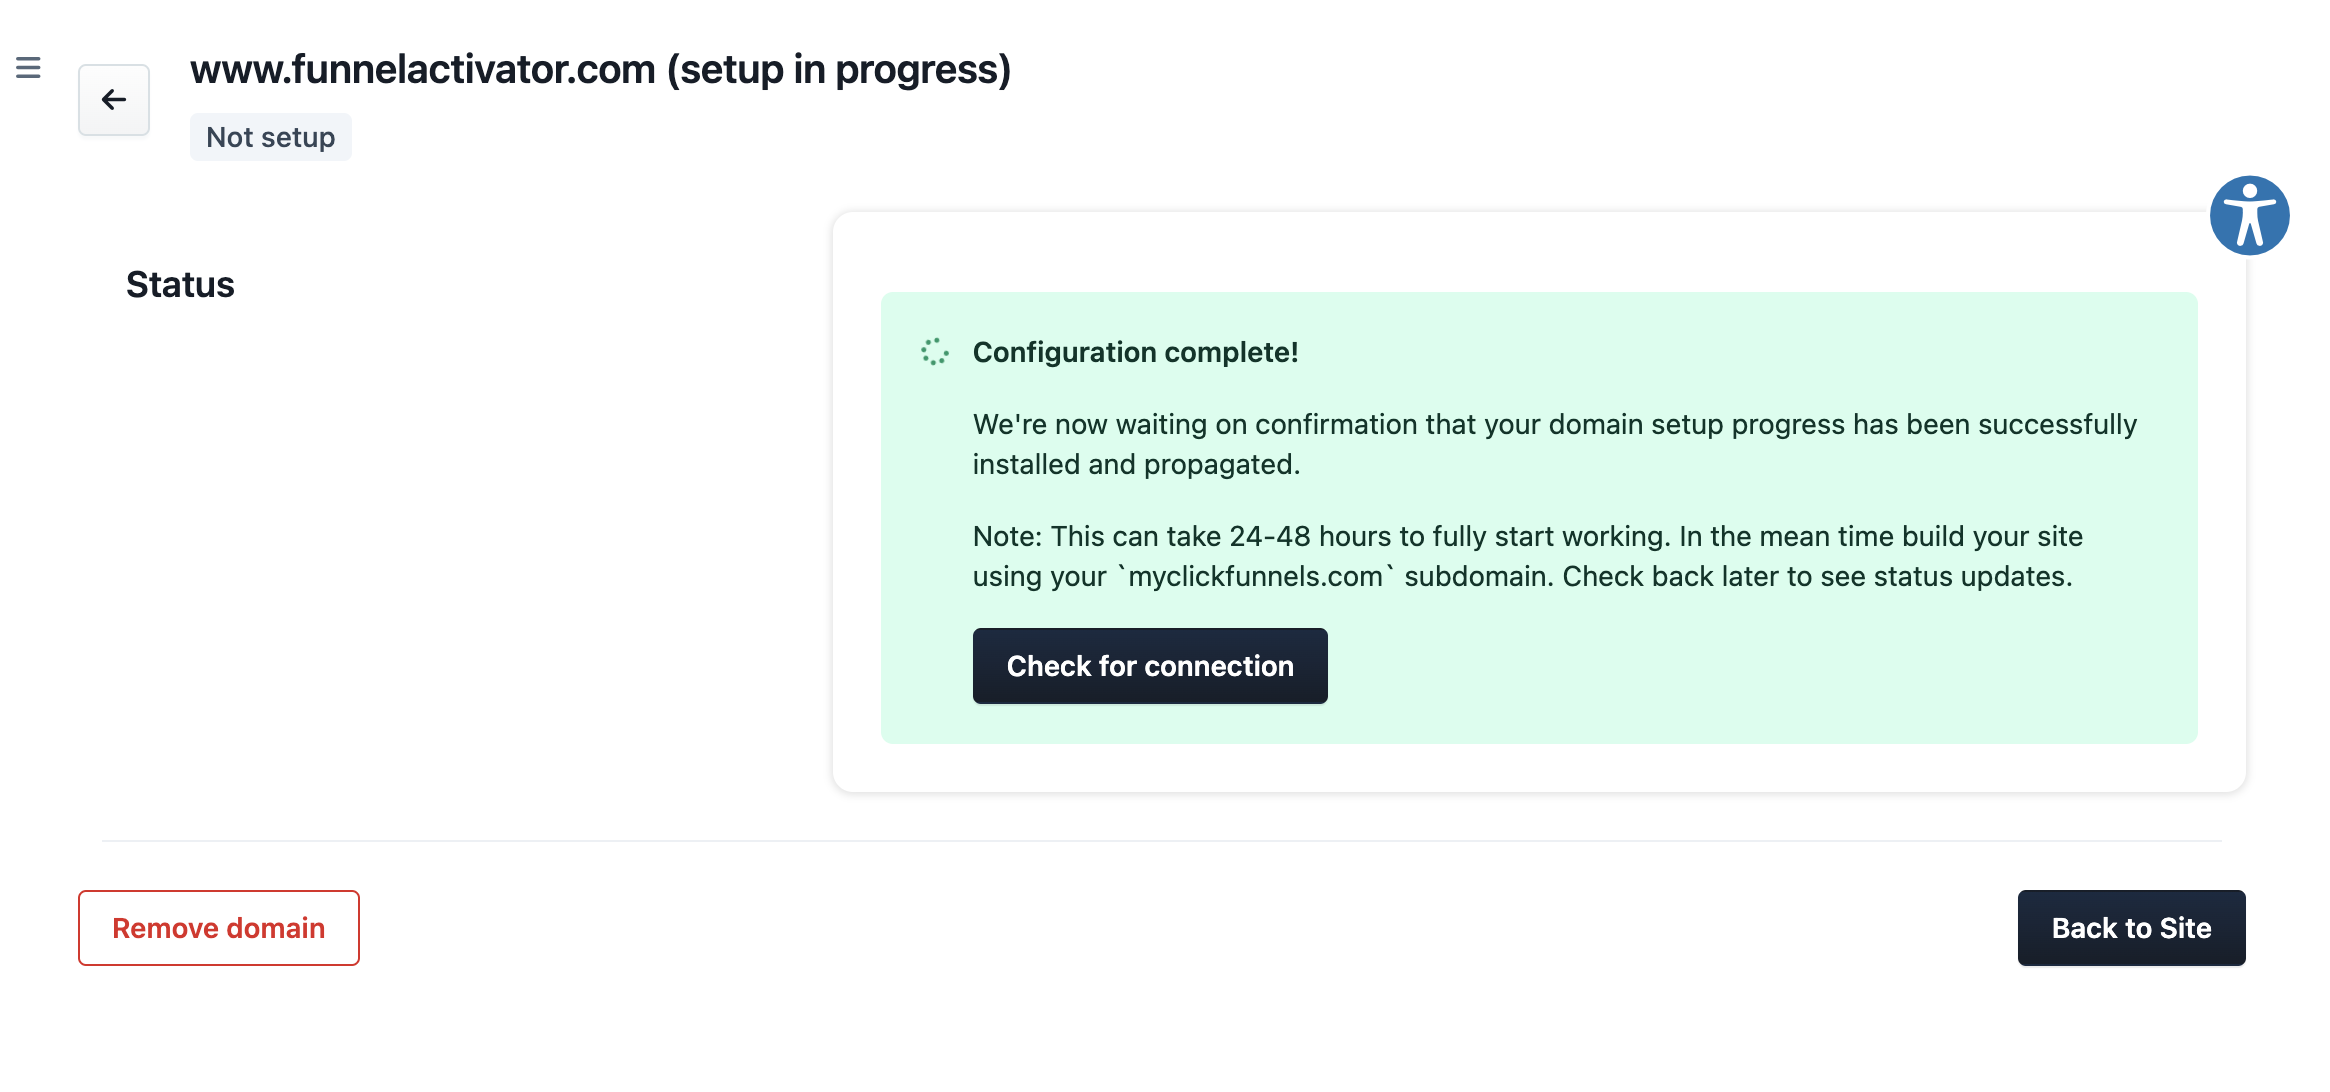
Task: Click the green configuration alert panel
Action: 1539,518
